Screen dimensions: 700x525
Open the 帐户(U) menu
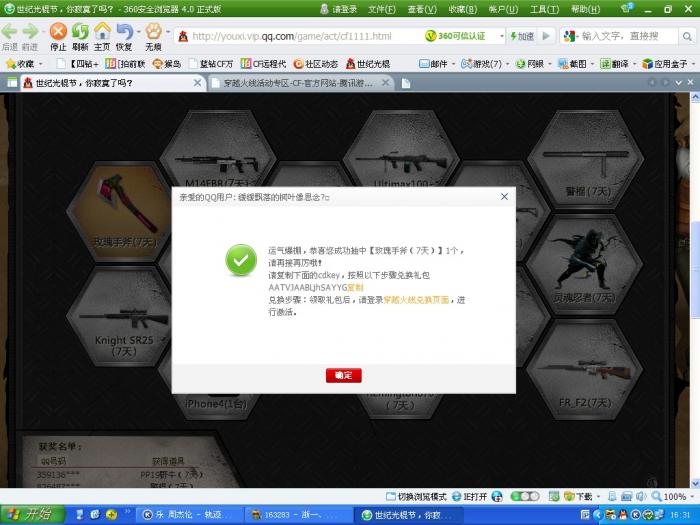pos(503,9)
